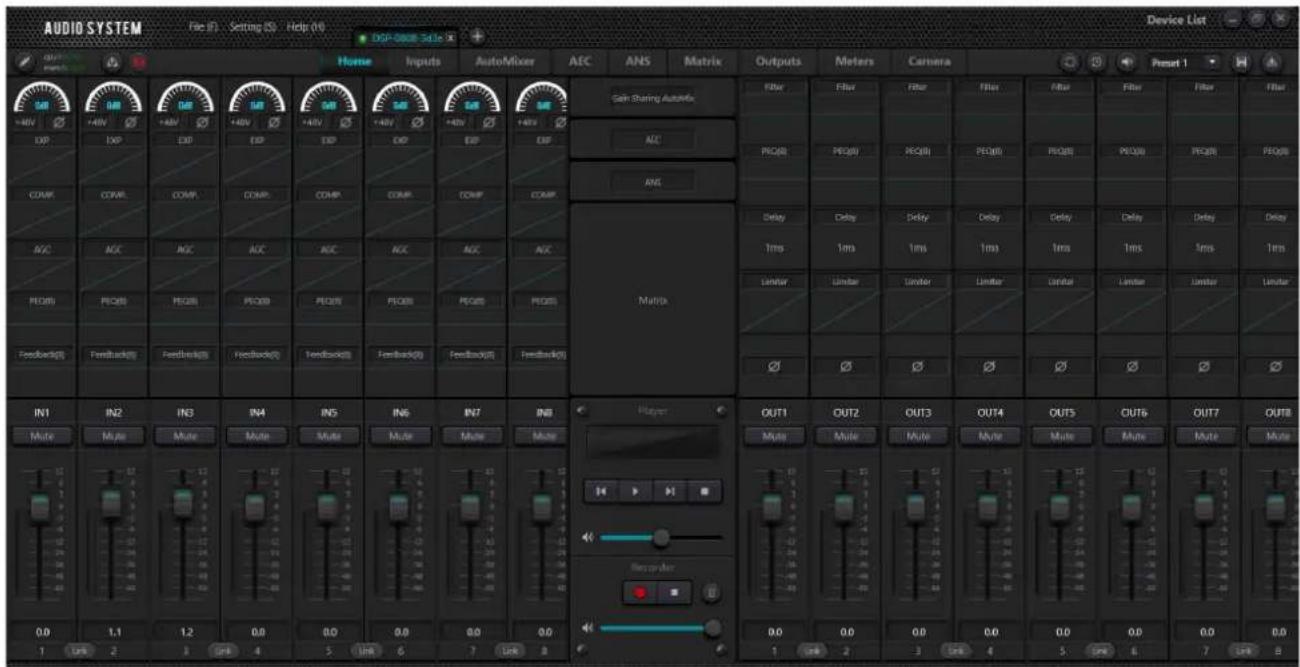This screenshot has height=667, width=1300.
Task: Toggle phase invert on OUT1
Action: [773, 367]
